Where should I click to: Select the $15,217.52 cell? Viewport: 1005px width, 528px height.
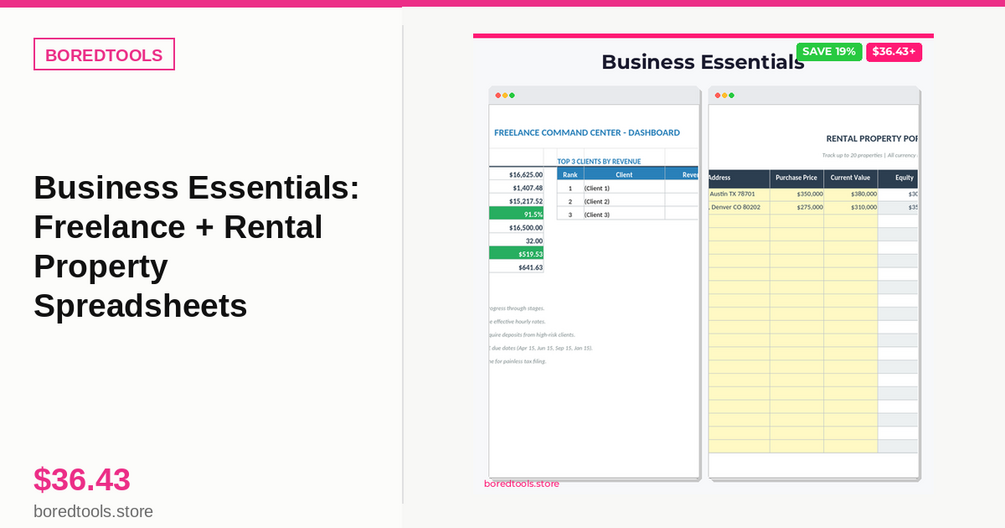[517, 201]
